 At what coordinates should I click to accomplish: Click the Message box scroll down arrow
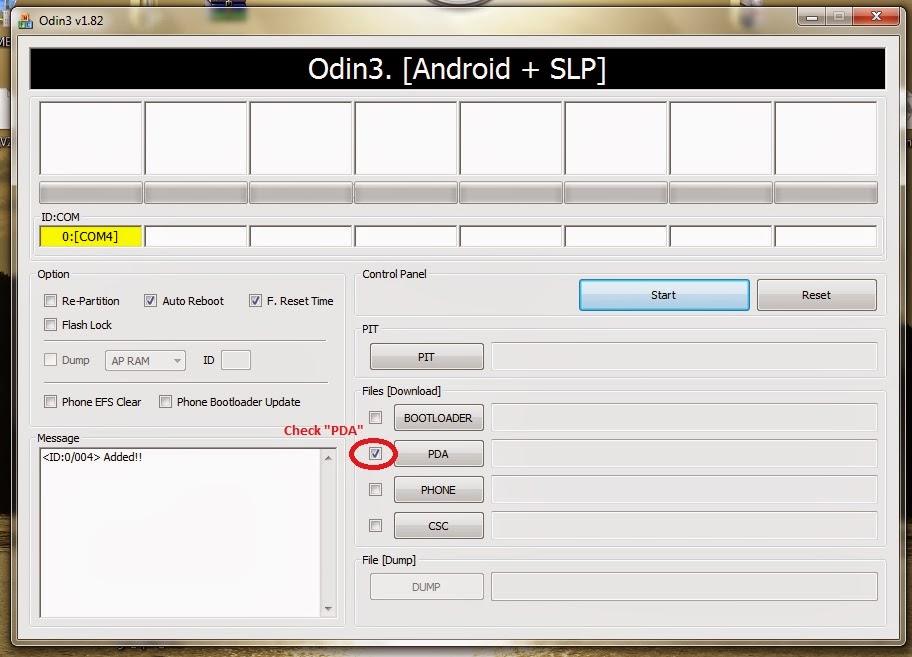pyautogui.click(x=328, y=608)
